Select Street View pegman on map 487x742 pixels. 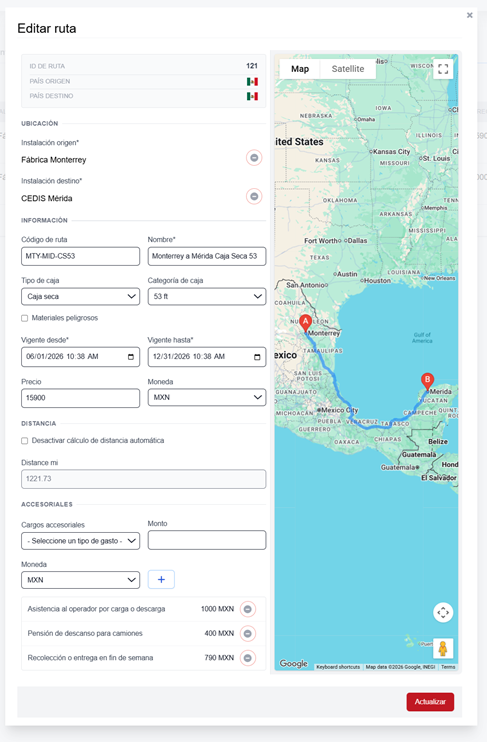click(443, 648)
